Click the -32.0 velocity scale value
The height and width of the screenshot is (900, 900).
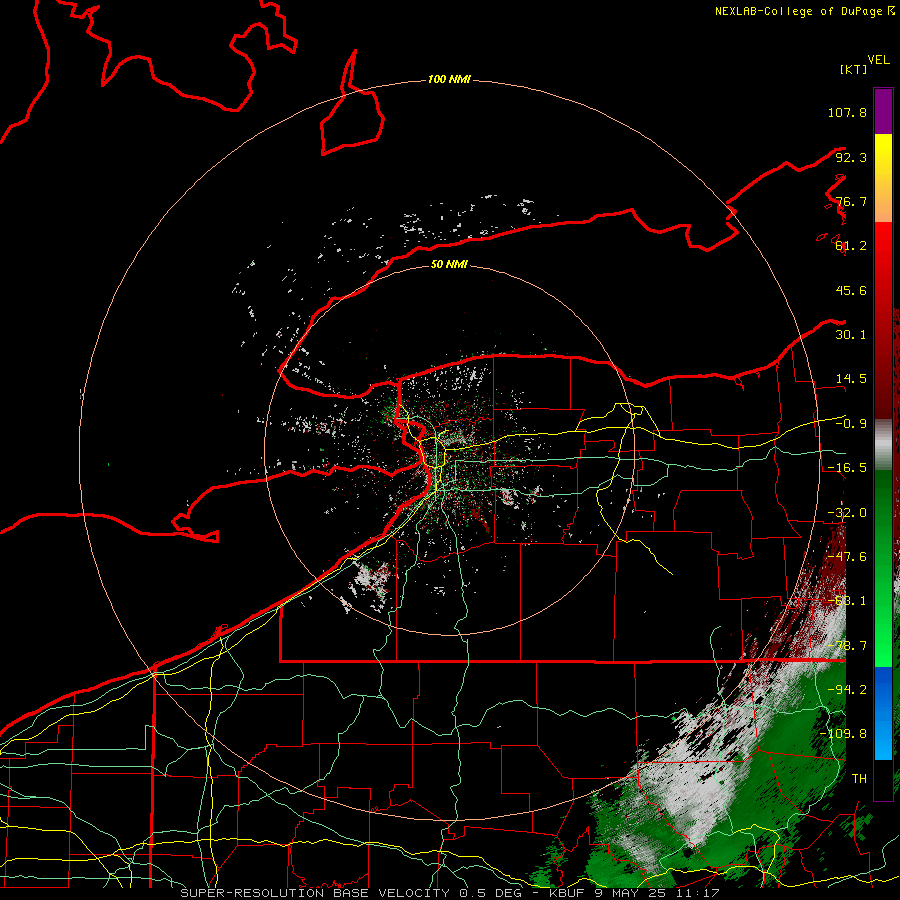point(847,513)
